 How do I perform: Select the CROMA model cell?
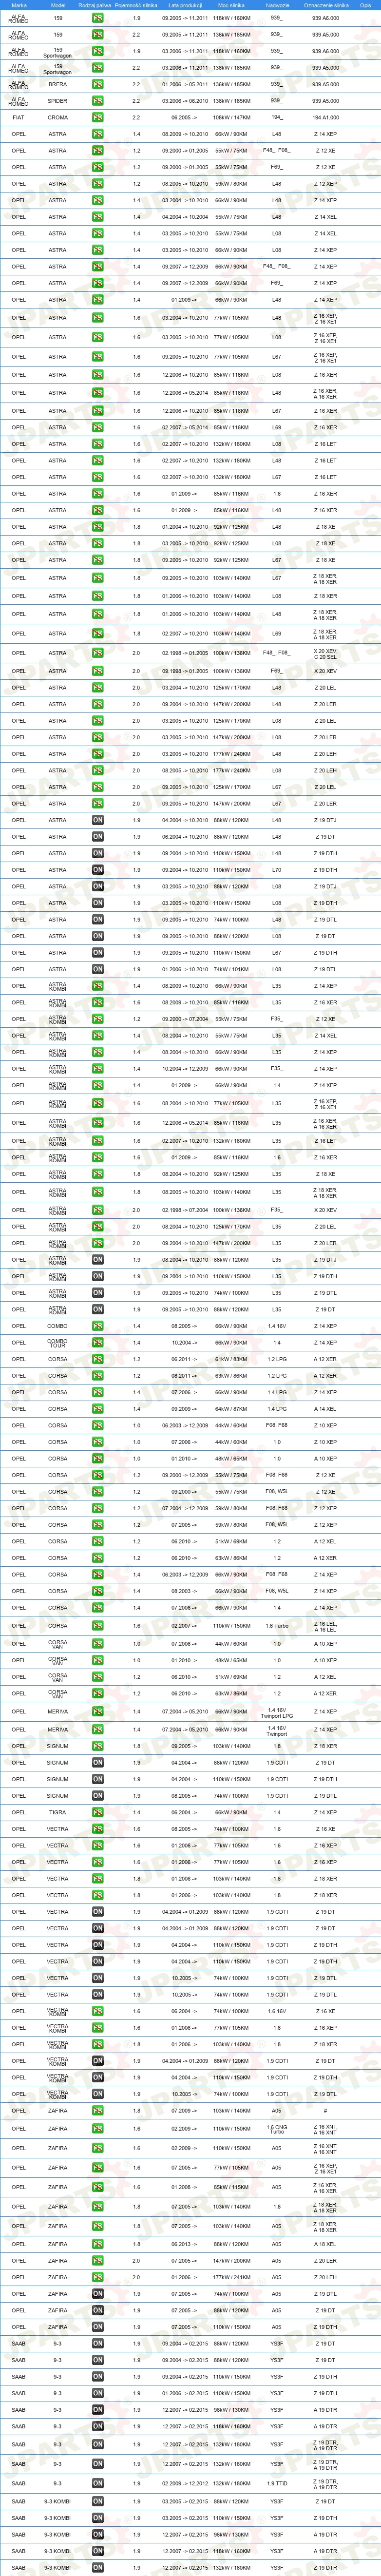tap(58, 118)
